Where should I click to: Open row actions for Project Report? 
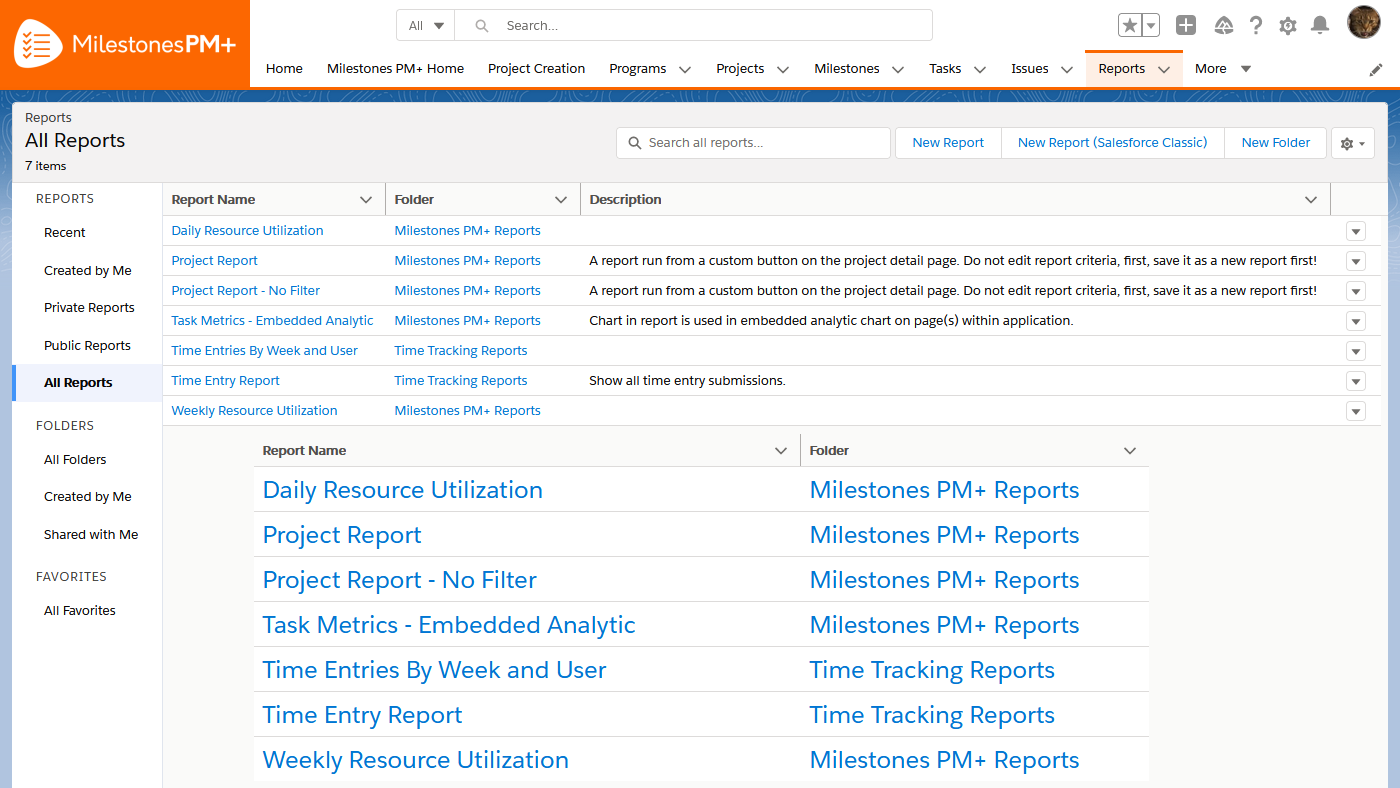[1356, 261]
